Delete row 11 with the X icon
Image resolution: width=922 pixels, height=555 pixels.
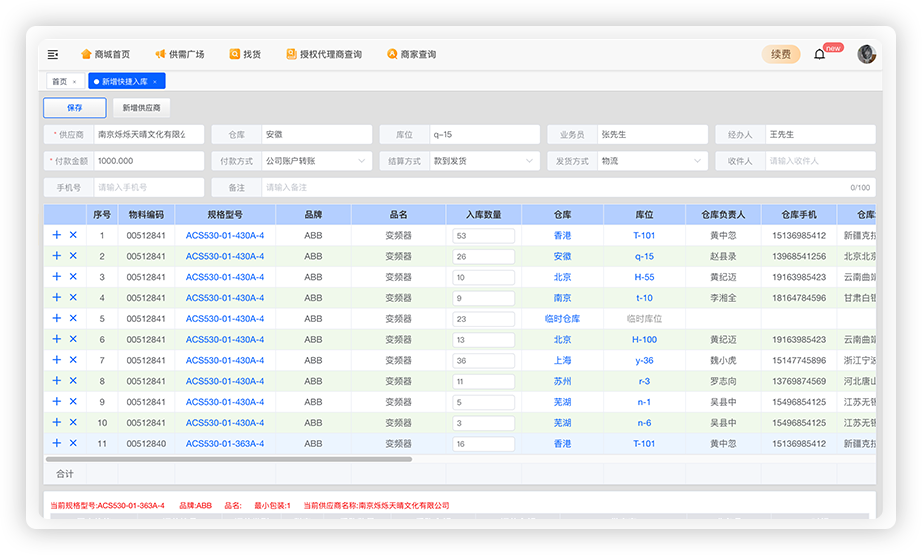click(x=73, y=443)
